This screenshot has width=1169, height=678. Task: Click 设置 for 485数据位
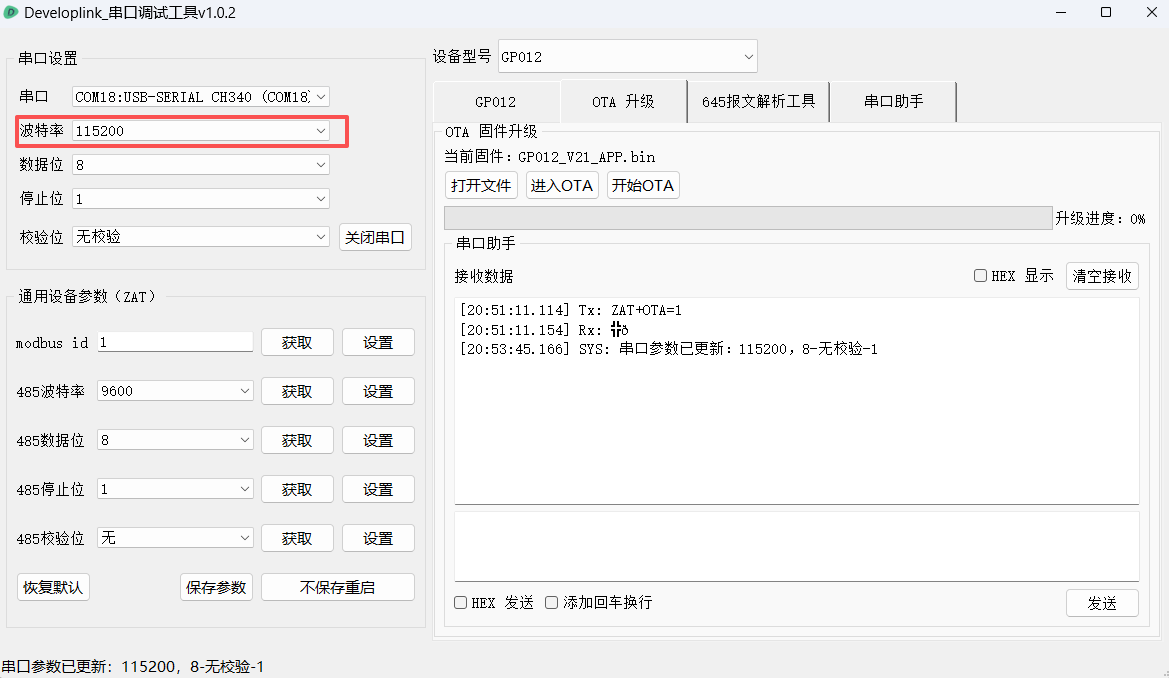(x=378, y=441)
